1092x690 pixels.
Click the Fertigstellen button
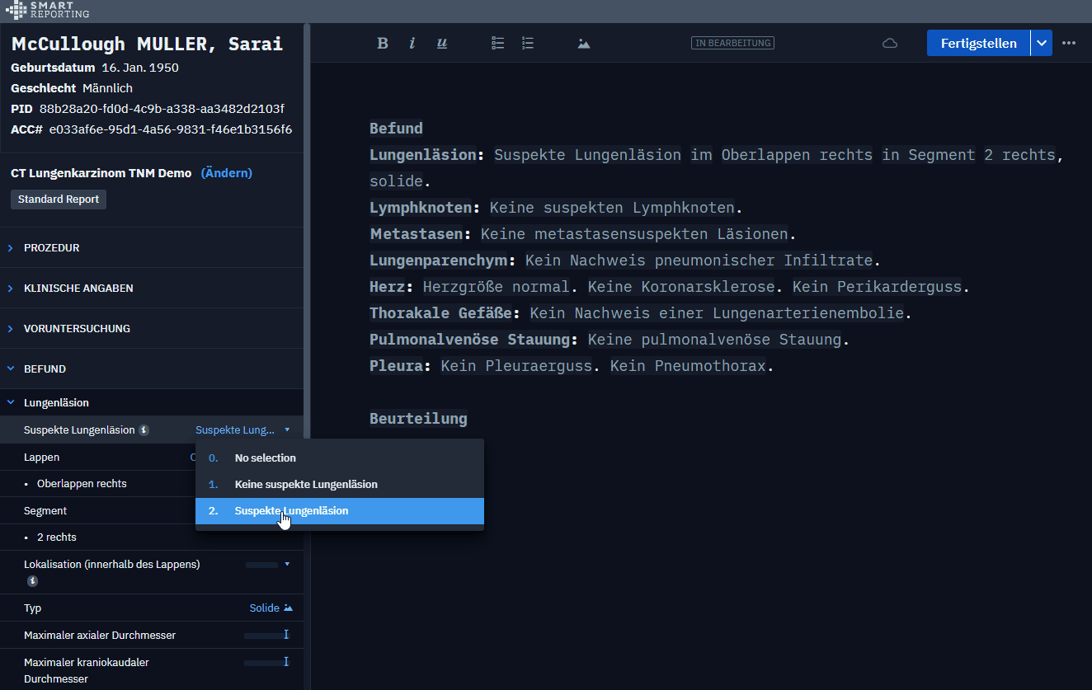(978, 43)
